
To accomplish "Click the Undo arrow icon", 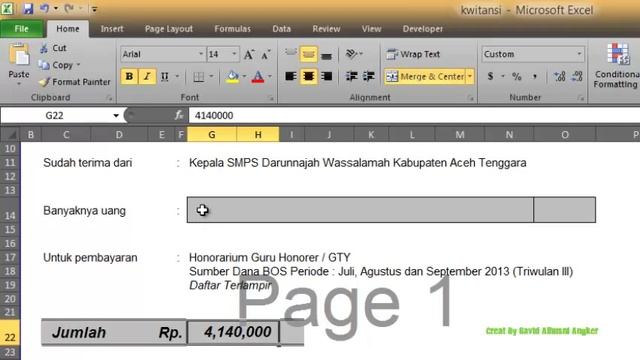I will [x=44, y=8].
